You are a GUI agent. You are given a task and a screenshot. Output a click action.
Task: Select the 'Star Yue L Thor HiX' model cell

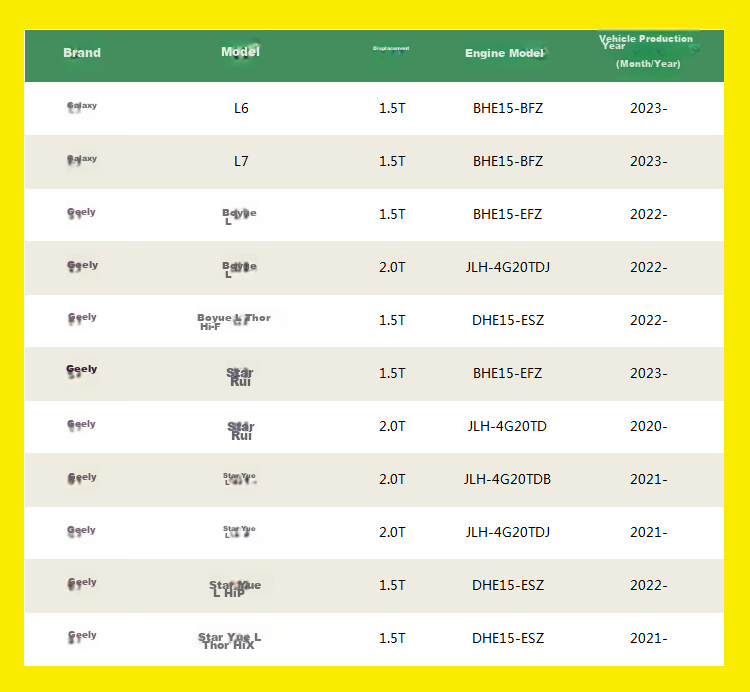pos(230,641)
